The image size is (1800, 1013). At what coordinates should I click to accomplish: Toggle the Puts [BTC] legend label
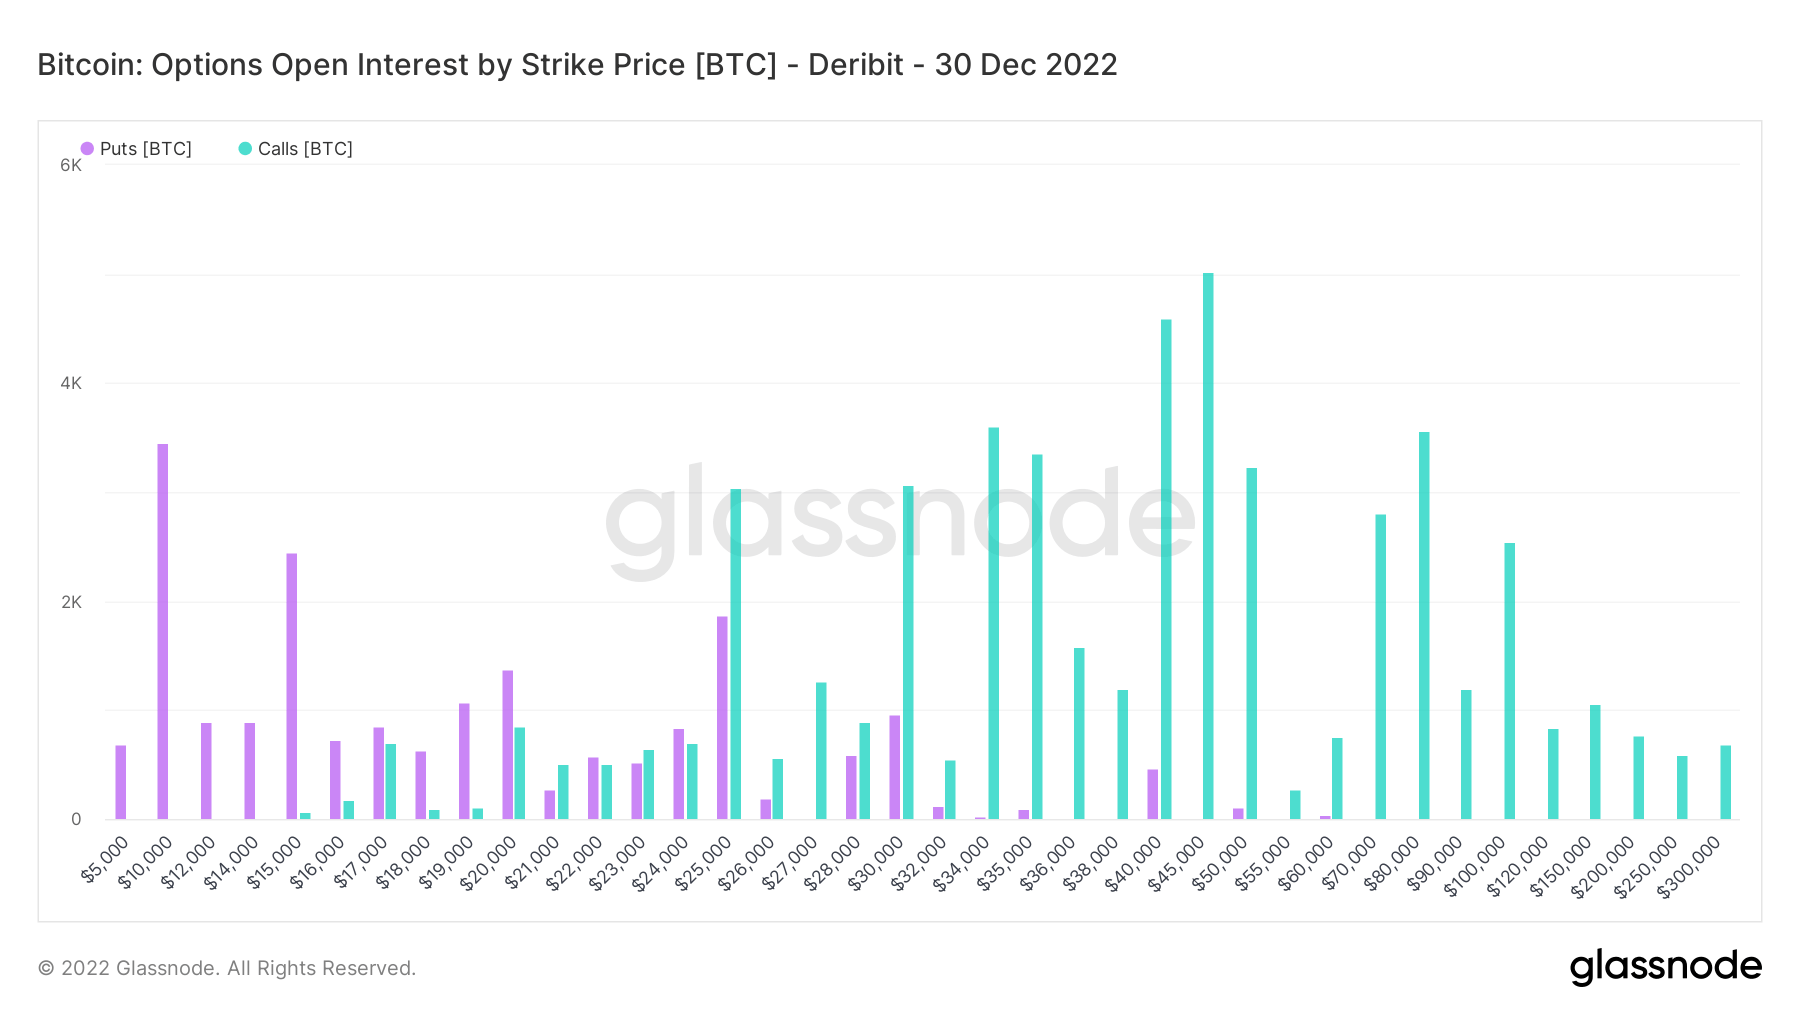[x=146, y=149]
